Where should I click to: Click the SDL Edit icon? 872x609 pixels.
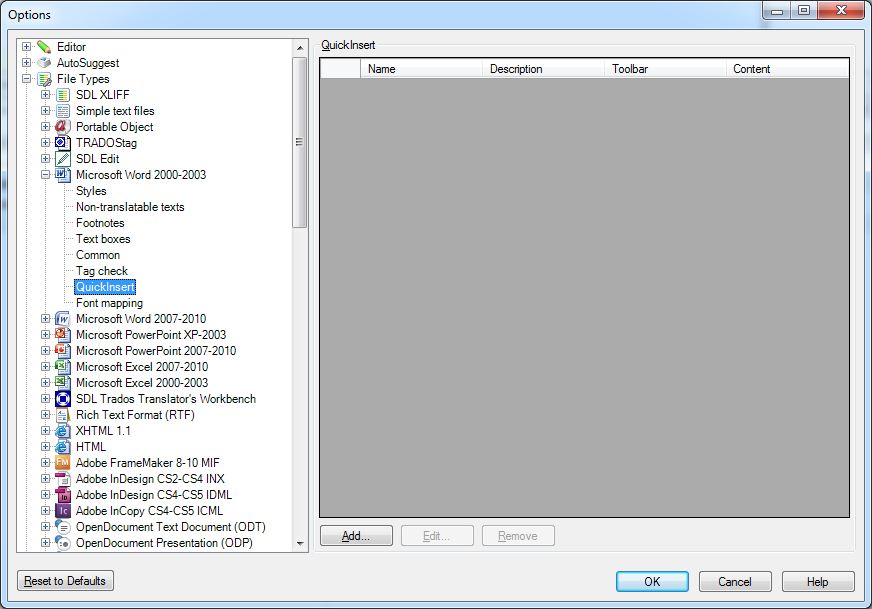[63, 159]
